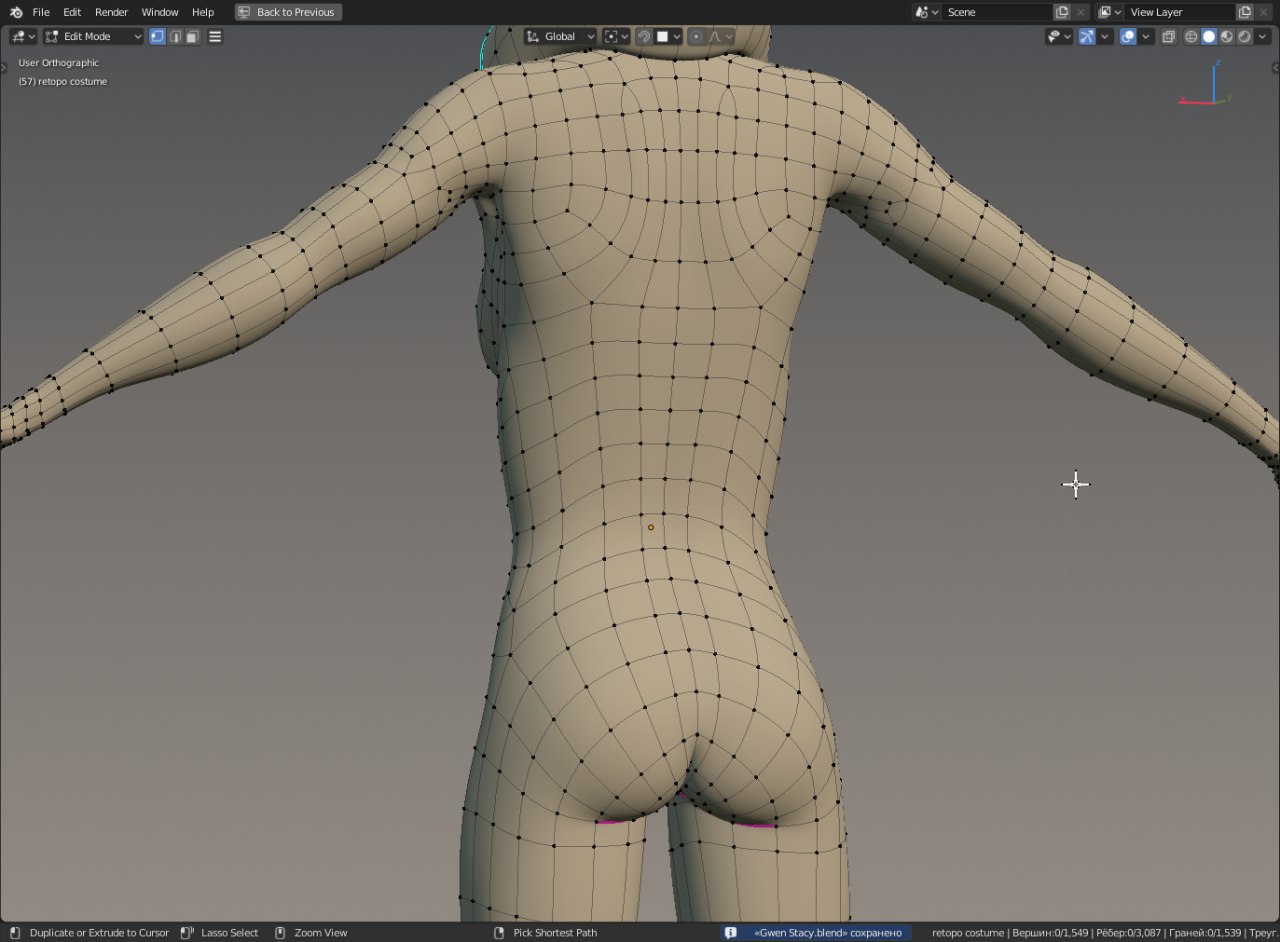Expand the sidebar from right edge arrow
Viewport: 1280px width, 942px height.
[x=1275, y=68]
